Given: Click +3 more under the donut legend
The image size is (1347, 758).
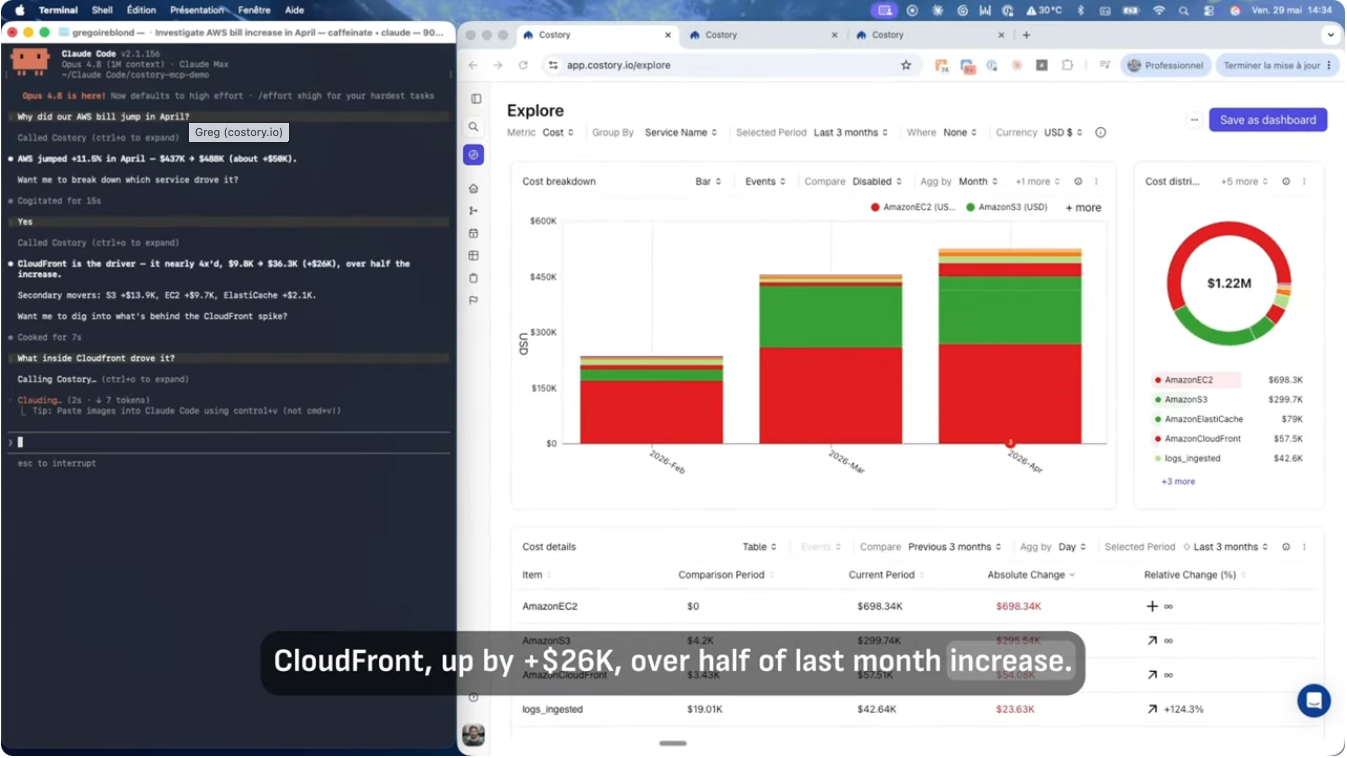Looking at the screenshot, I should click(x=1178, y=482).
